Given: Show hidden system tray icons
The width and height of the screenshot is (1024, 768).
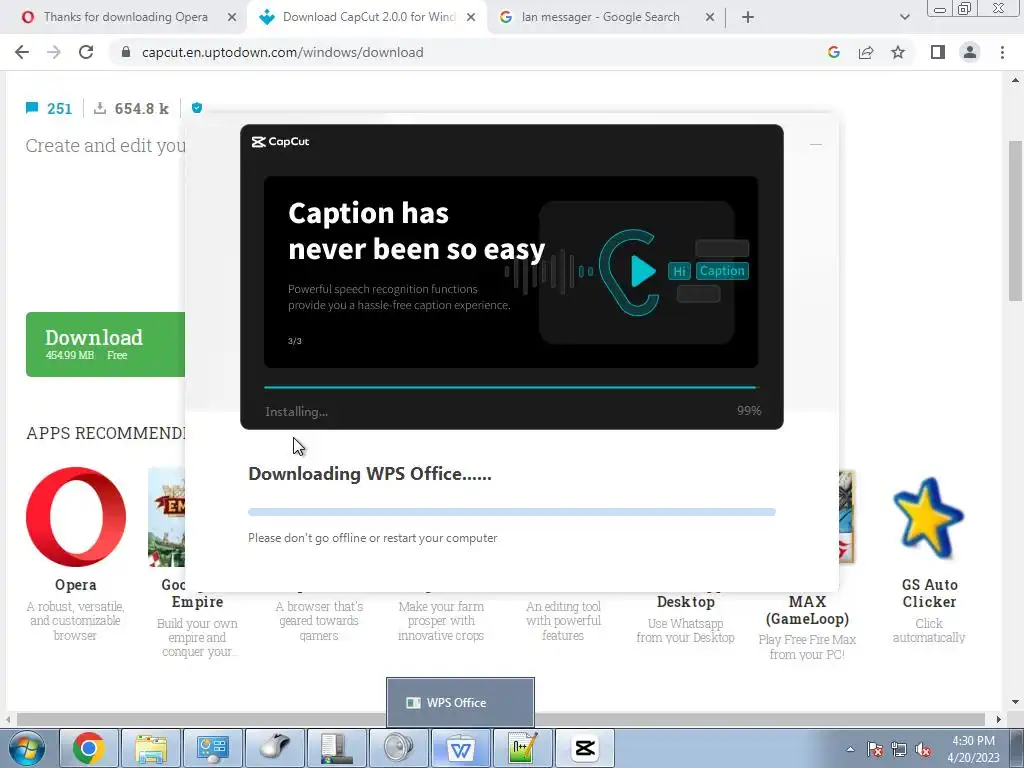Looking at the screenshot, I should [x=850, y=749].
